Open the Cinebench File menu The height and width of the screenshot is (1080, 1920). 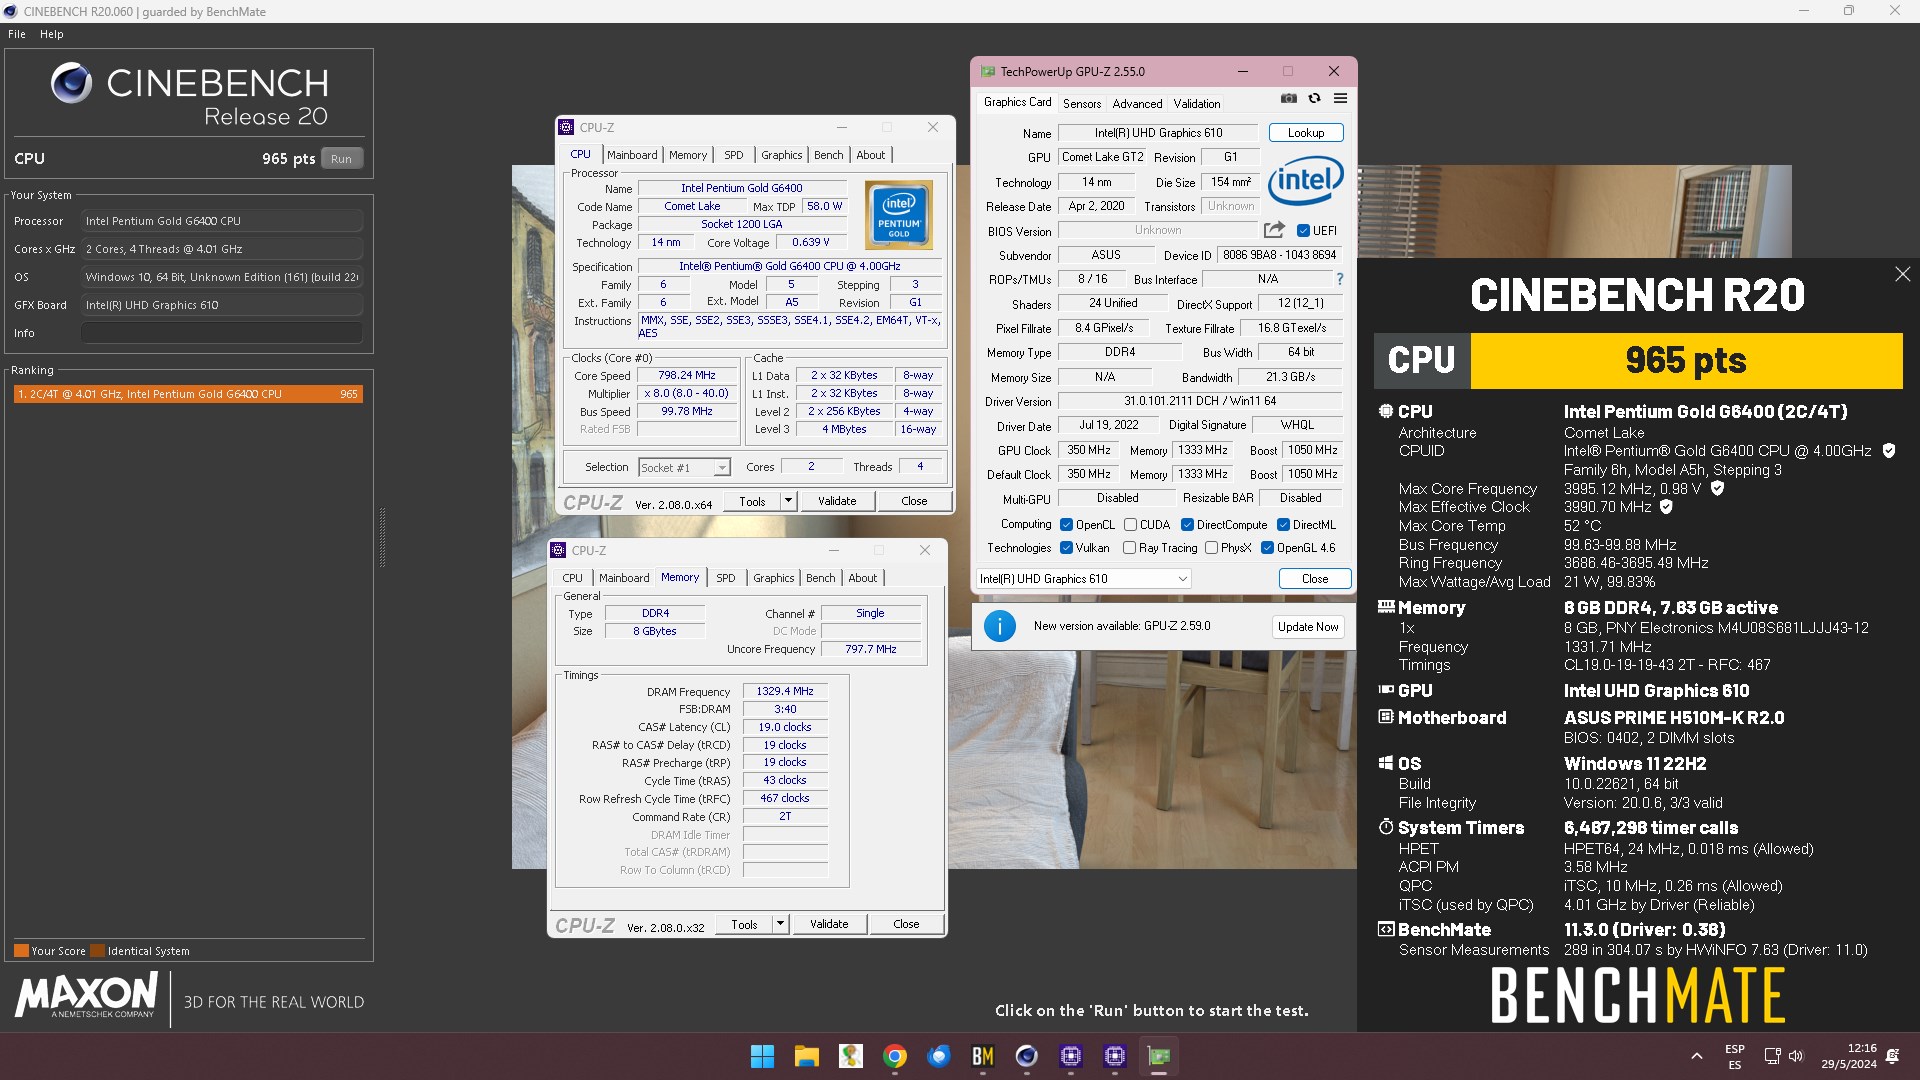pyautogui.click(x=17, y=34)
